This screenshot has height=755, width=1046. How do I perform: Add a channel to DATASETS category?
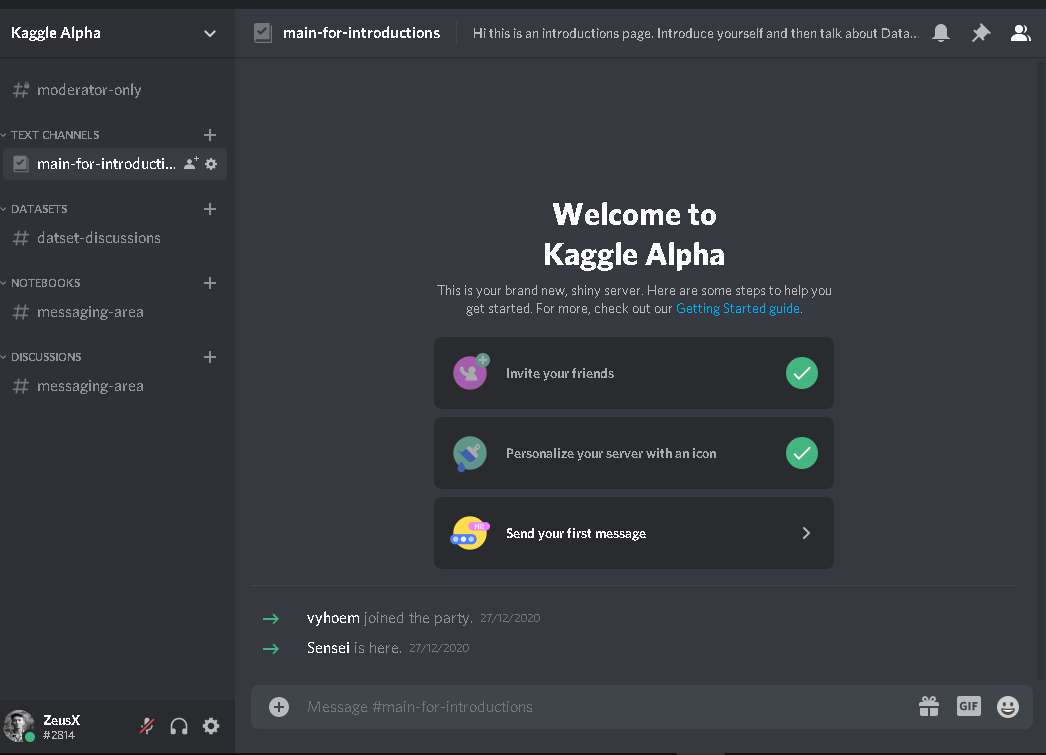point(209,209)
